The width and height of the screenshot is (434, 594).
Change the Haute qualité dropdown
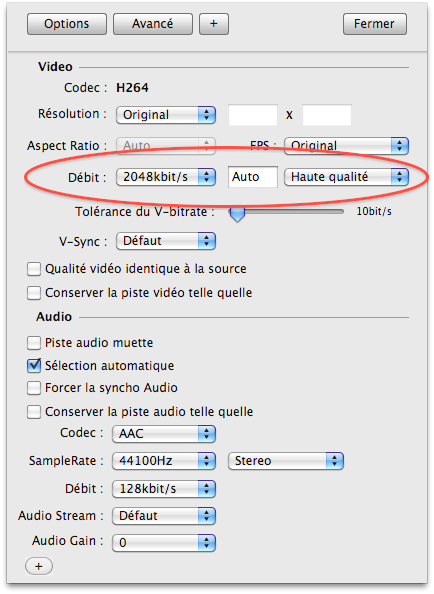[x=346, y=177]
